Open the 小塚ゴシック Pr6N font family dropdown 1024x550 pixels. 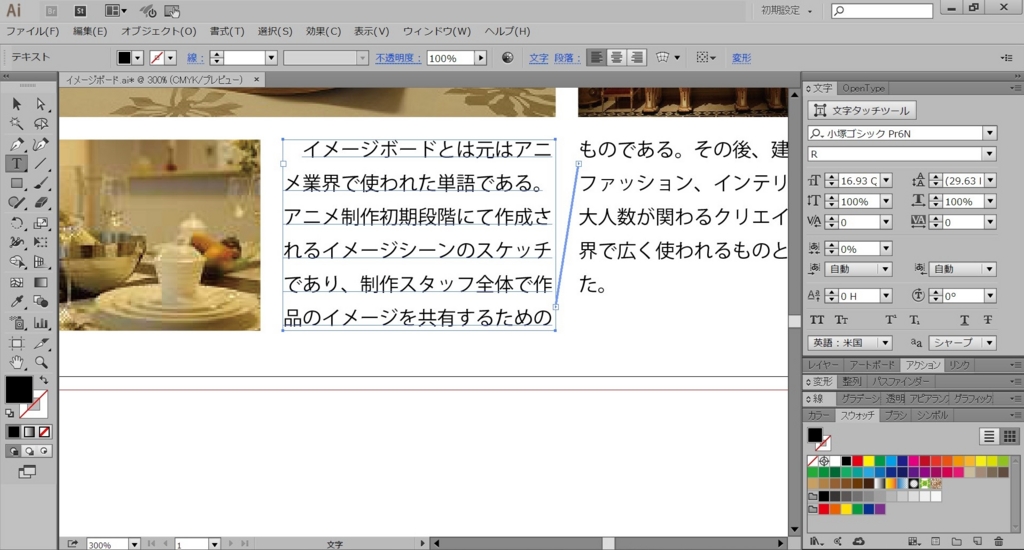(989, 133)
